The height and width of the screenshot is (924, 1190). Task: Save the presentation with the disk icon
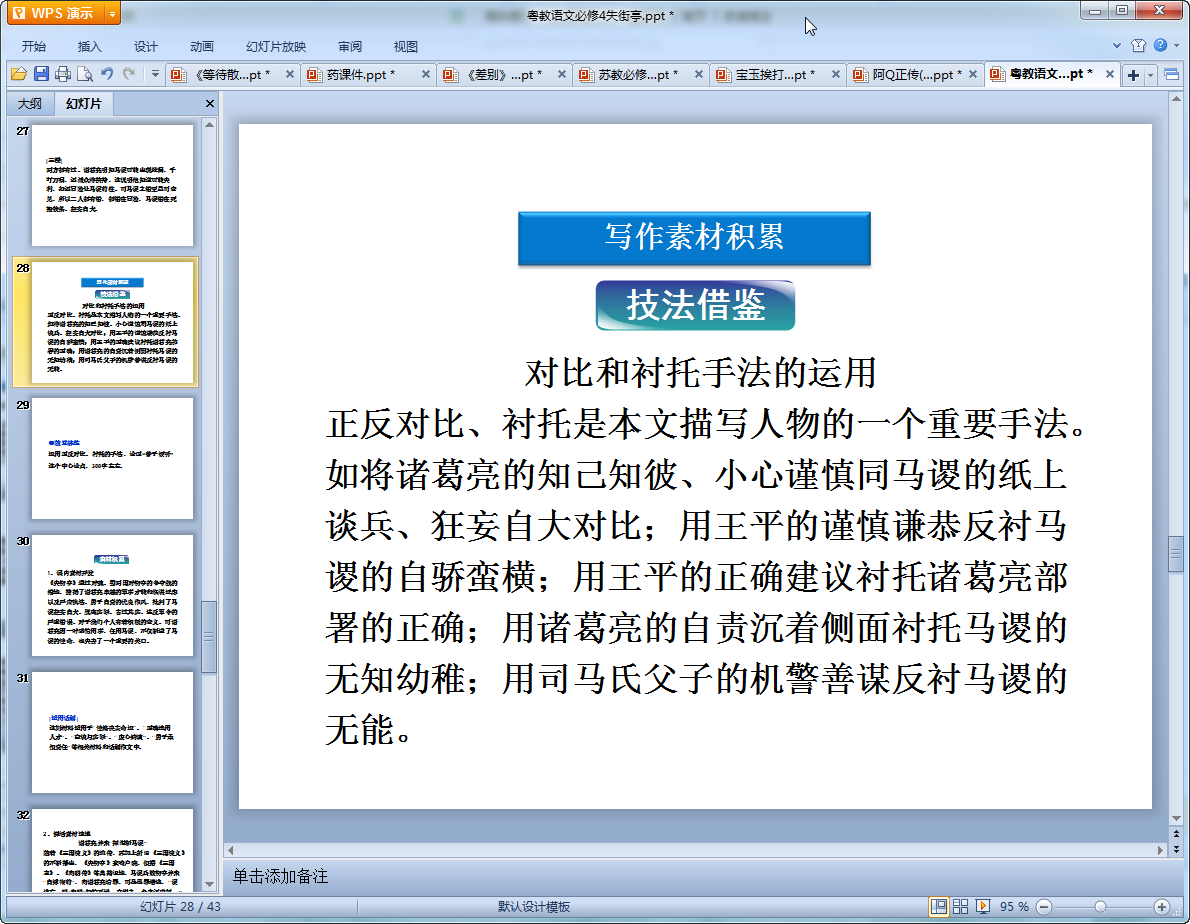pyautogui.click(x=41, y=74)
